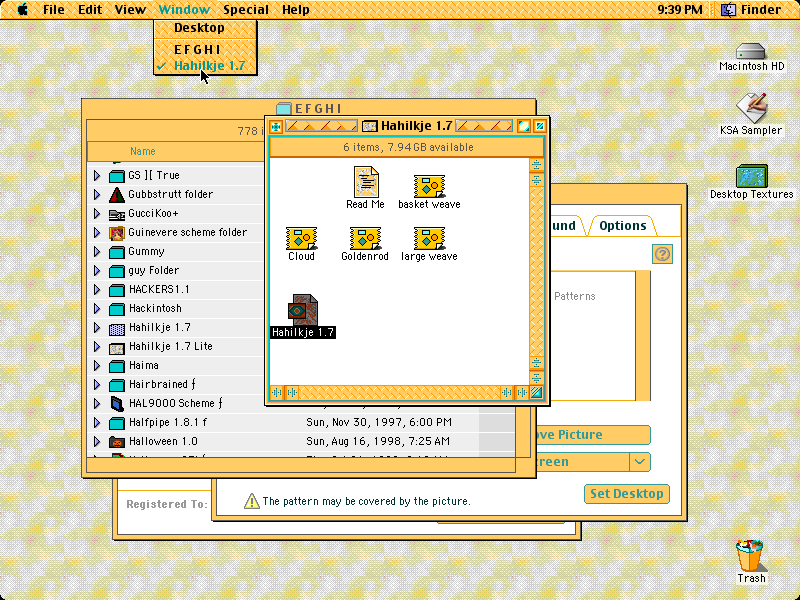Open the Apple menu icon
800x600 pixels.
22,9
